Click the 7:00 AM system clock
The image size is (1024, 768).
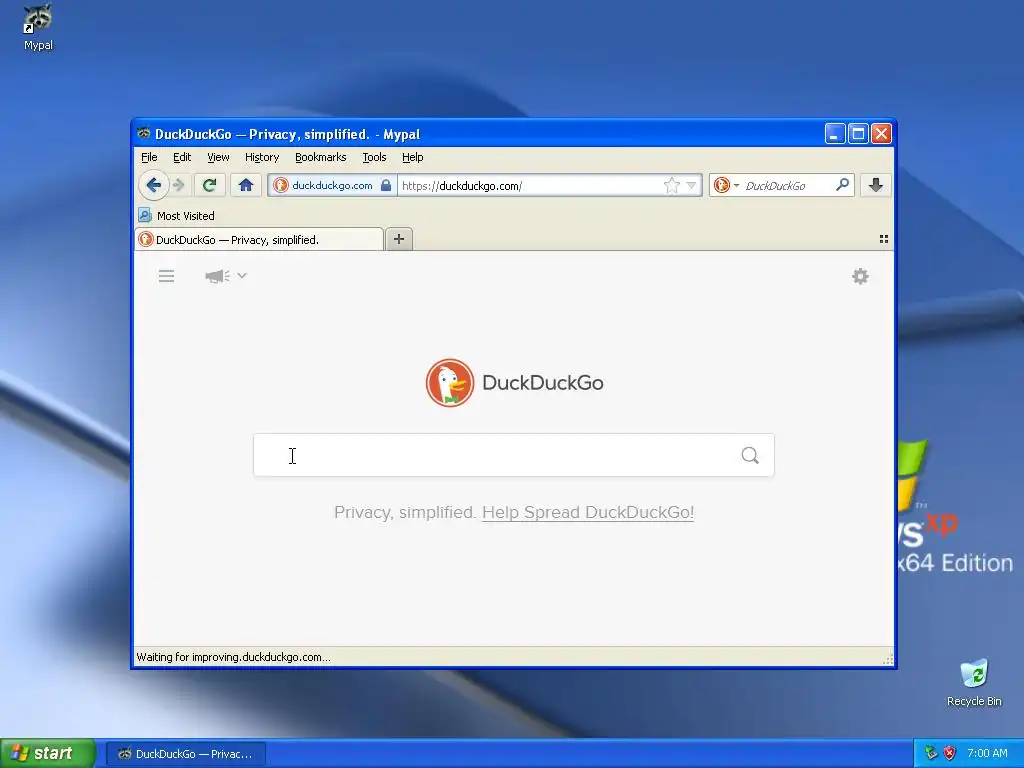987,754
